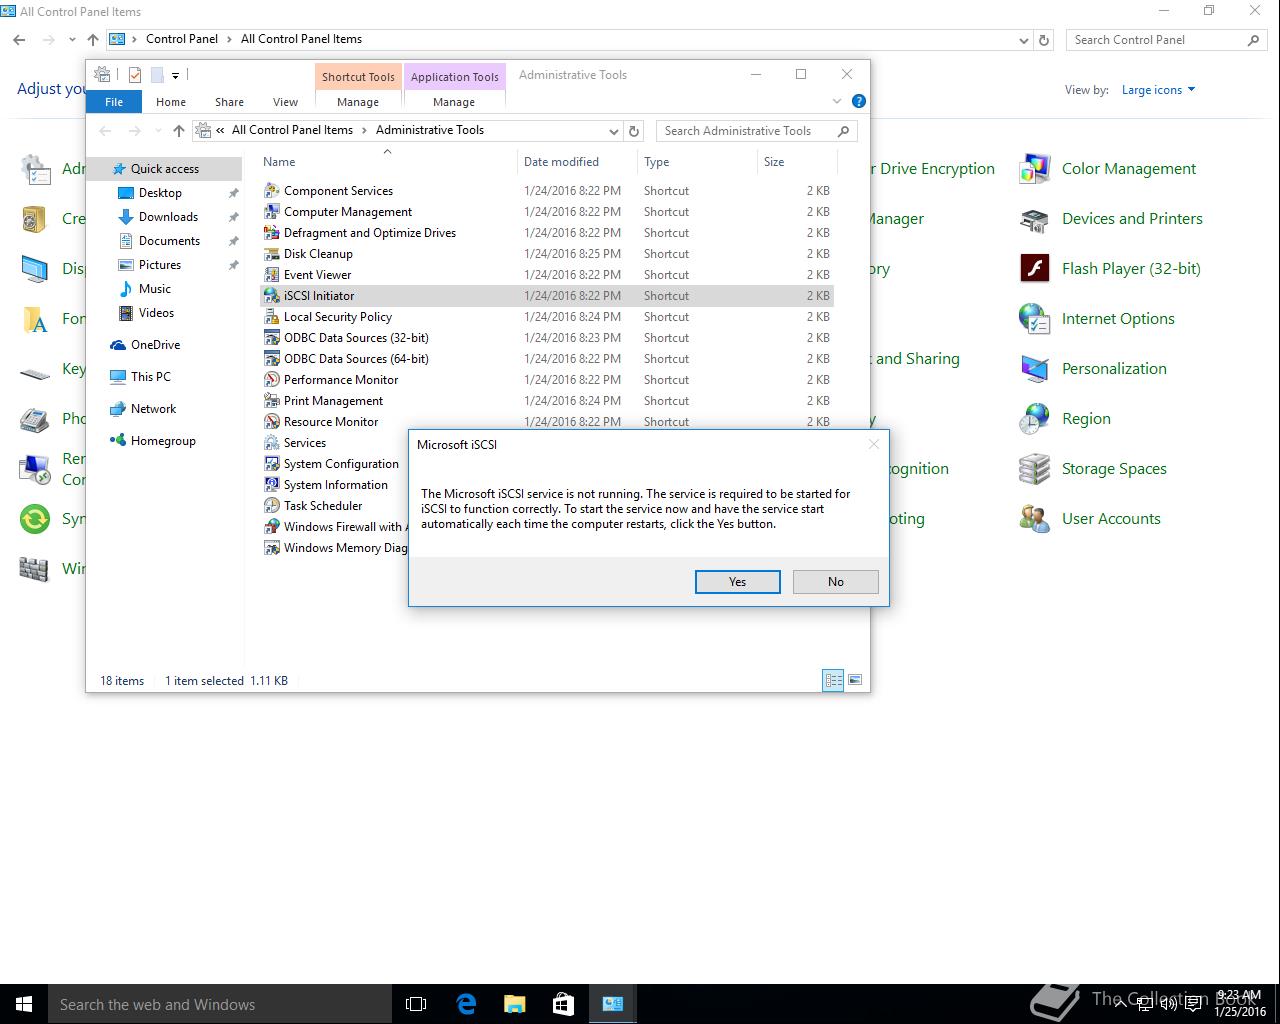Open the View ribbon tab

pos(285,102)
